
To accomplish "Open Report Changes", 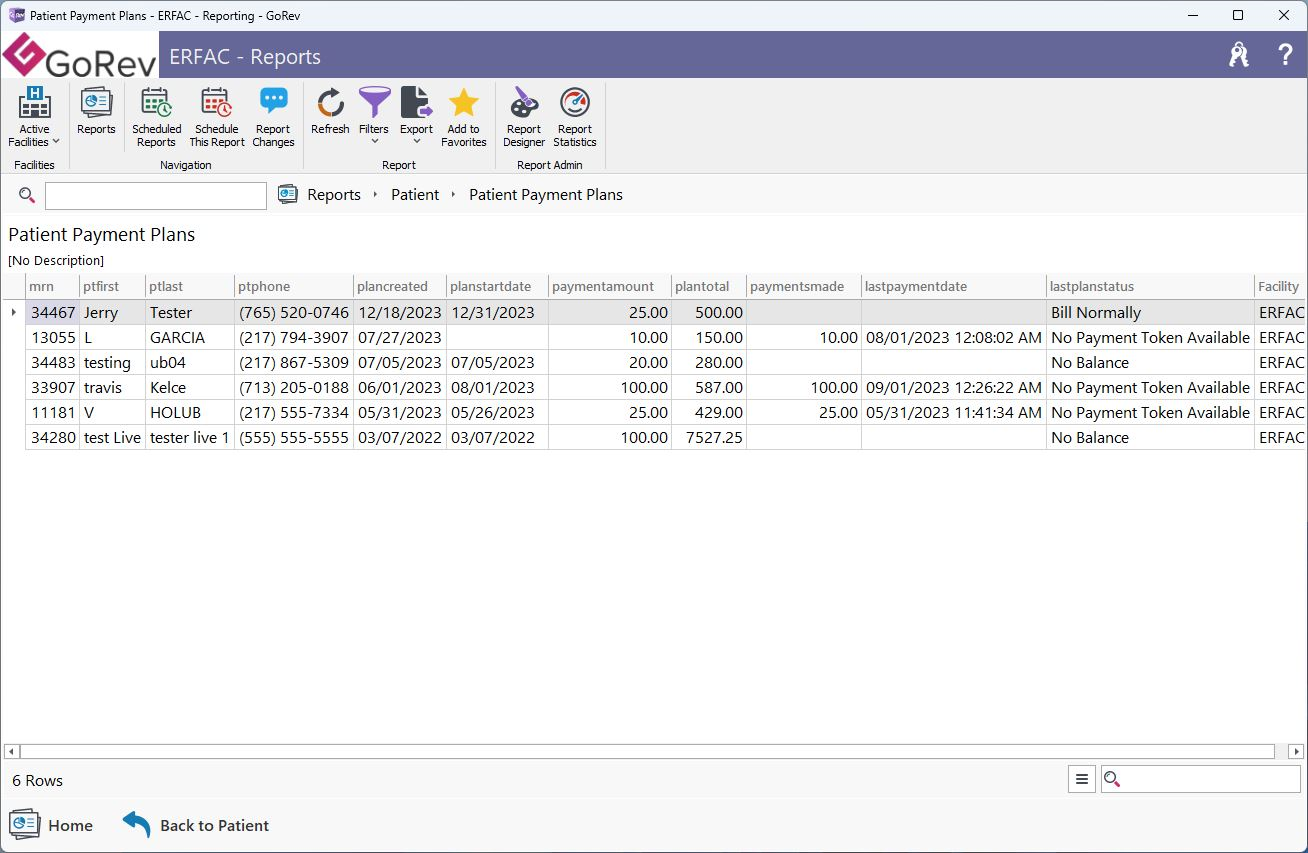I will click(x=273, y=117).
